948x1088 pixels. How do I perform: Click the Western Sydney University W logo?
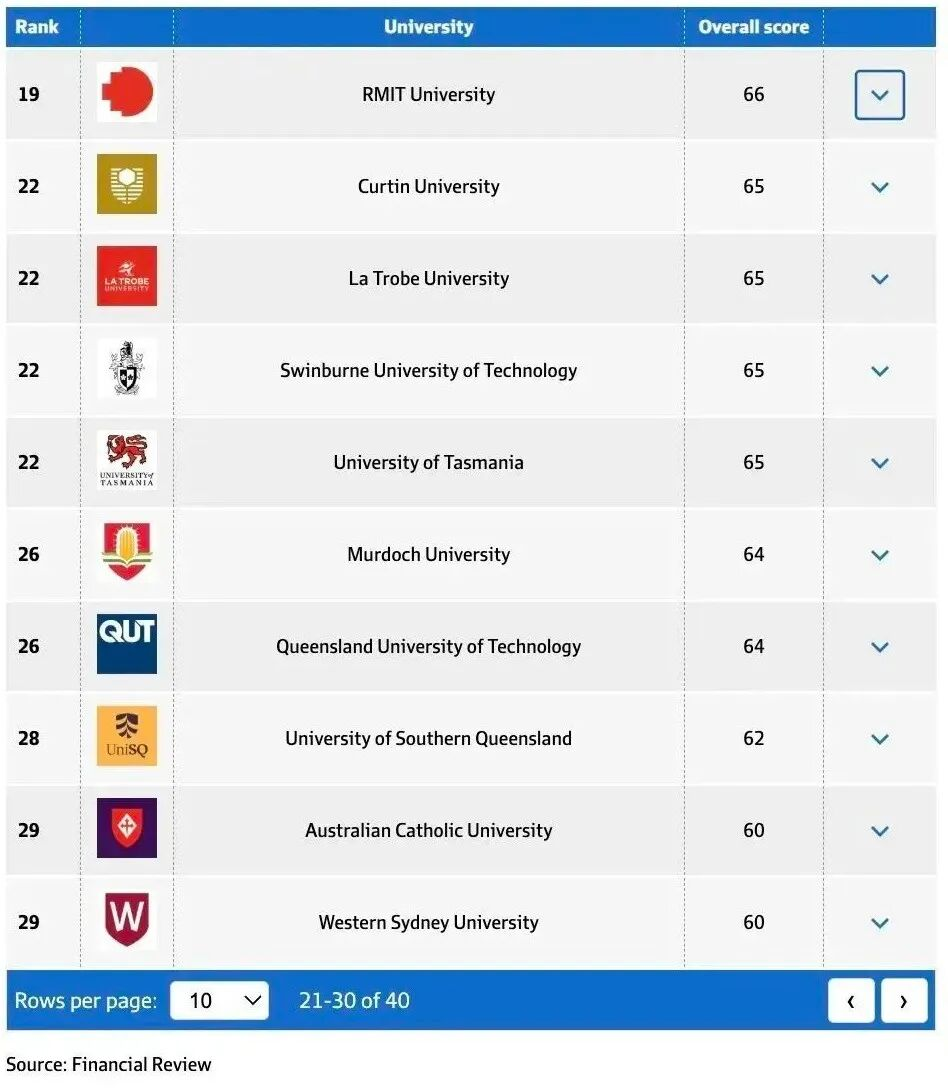[127, 921]
